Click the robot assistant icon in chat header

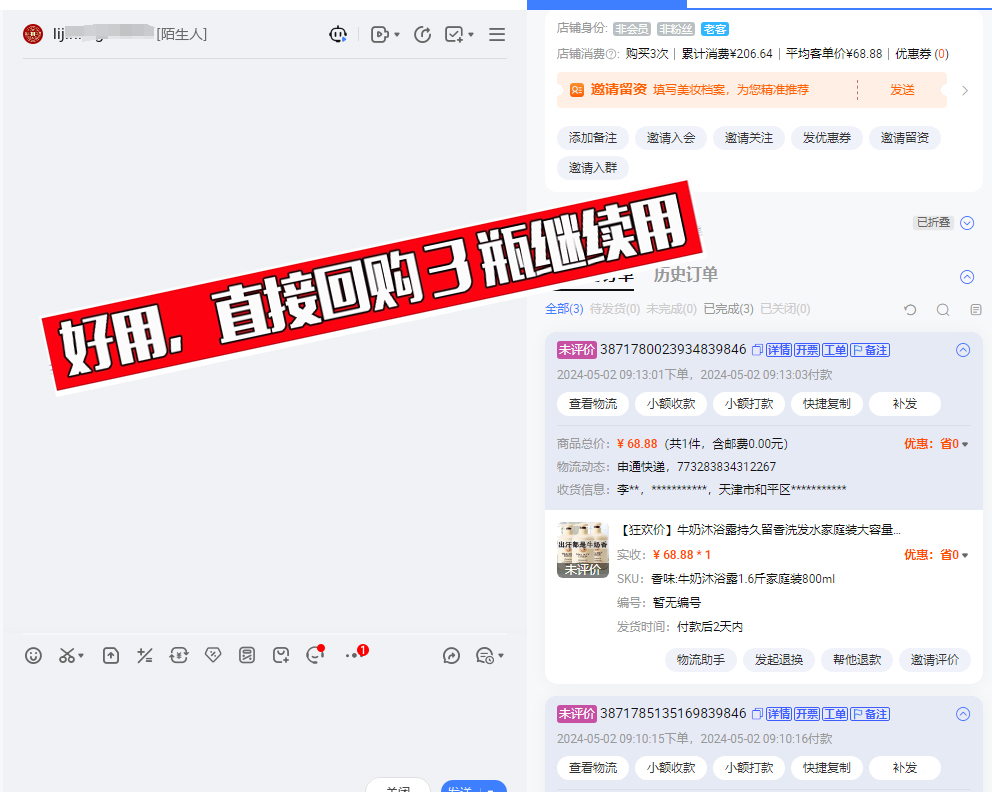(x=338, y=34)
